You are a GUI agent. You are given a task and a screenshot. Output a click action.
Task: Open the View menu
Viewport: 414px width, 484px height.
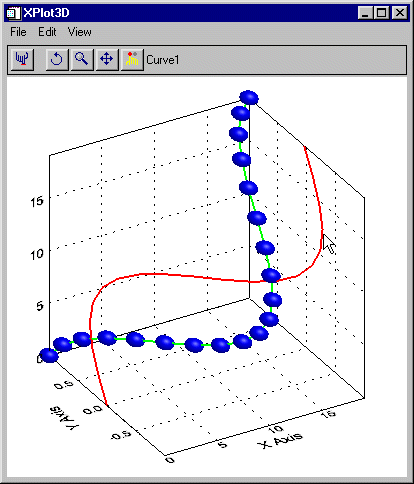point(80,32)
